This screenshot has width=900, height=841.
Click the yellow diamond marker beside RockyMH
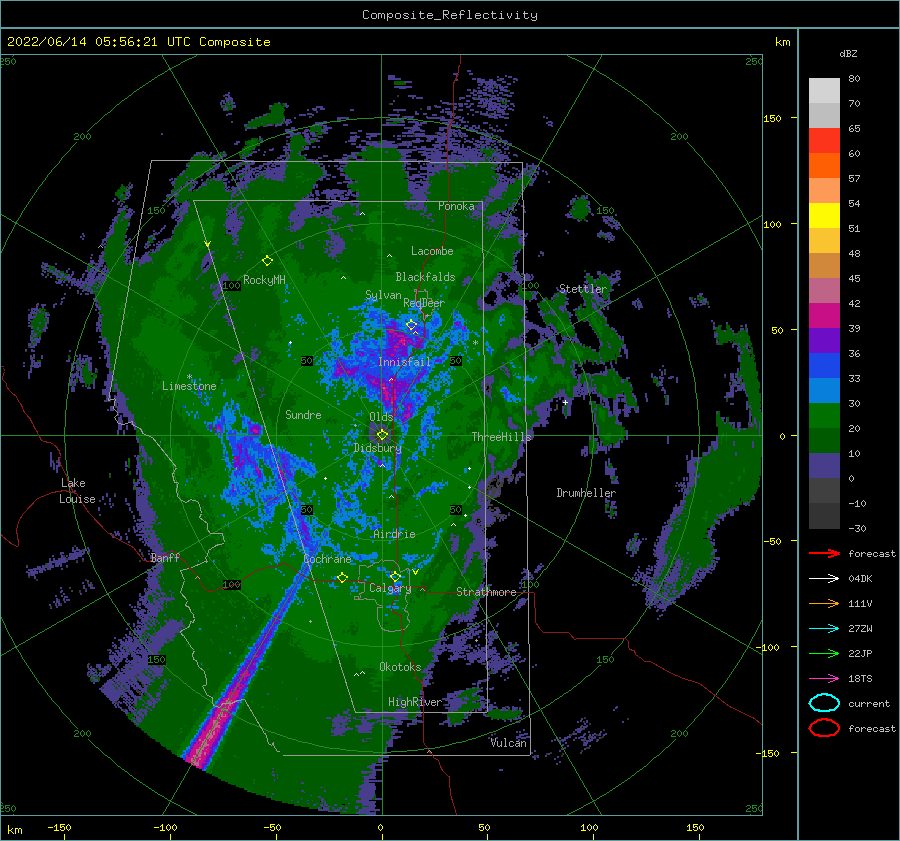[x=267, y=261]
